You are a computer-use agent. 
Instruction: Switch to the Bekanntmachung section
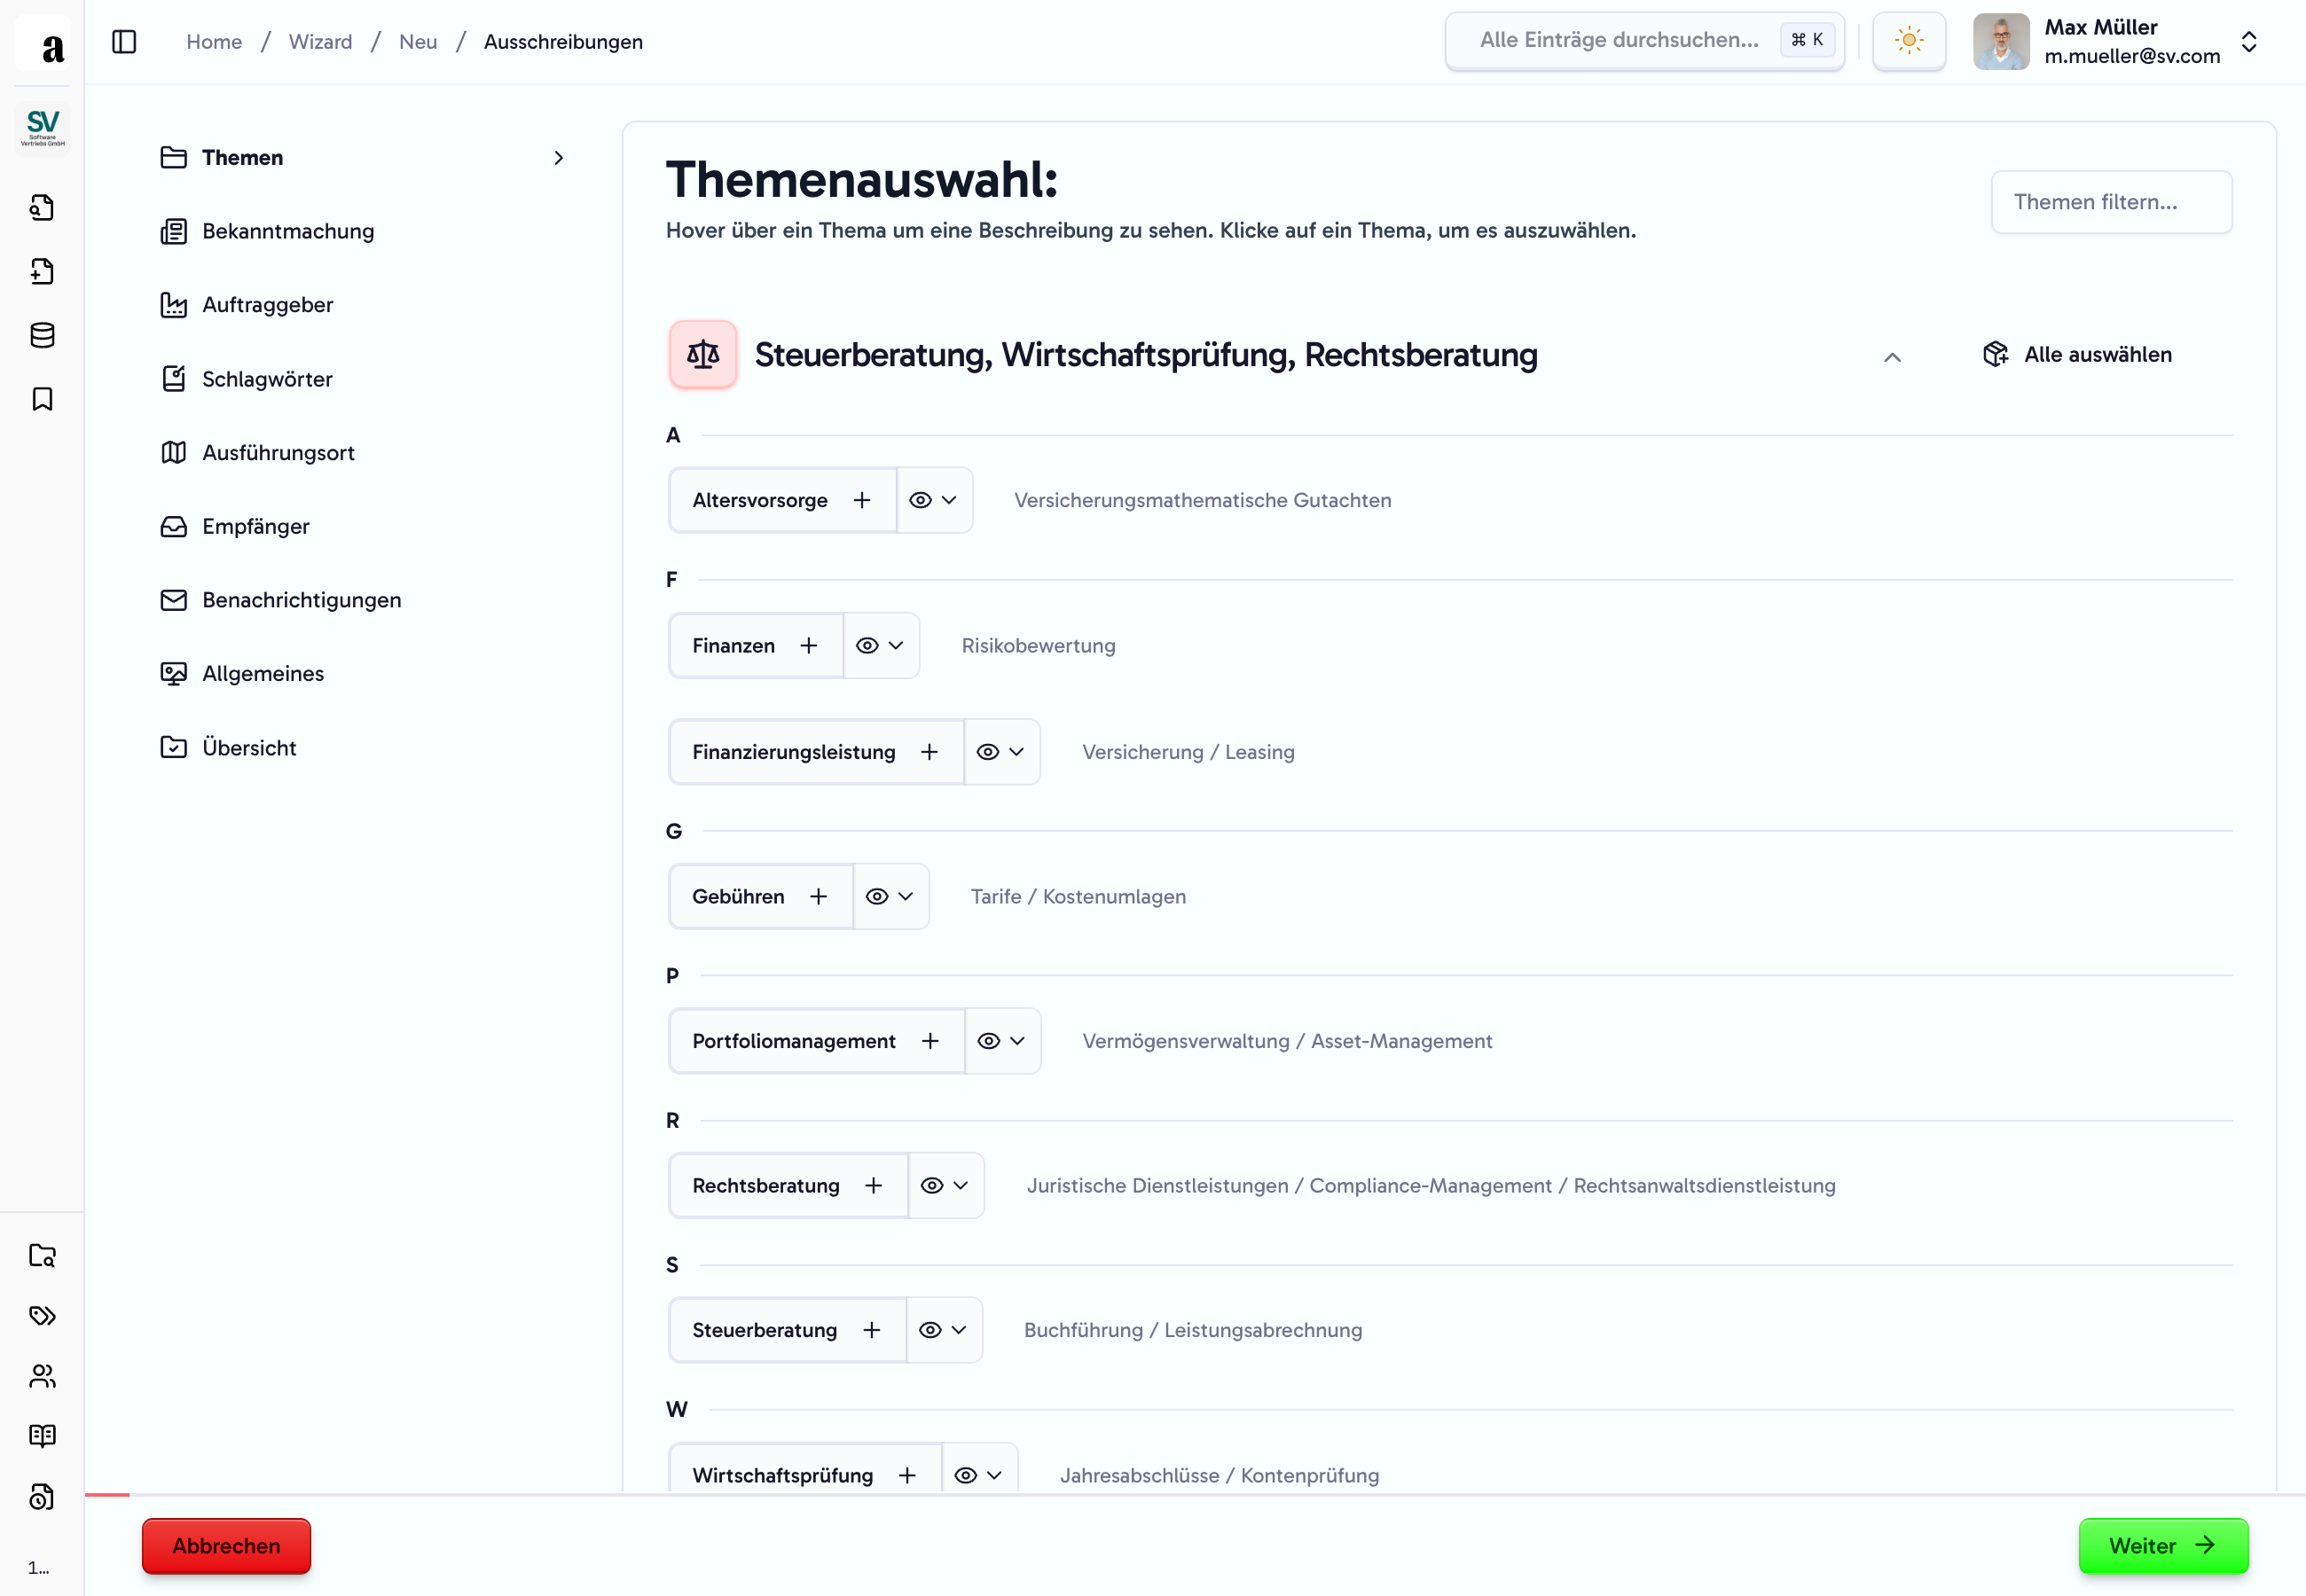[288, 231]
